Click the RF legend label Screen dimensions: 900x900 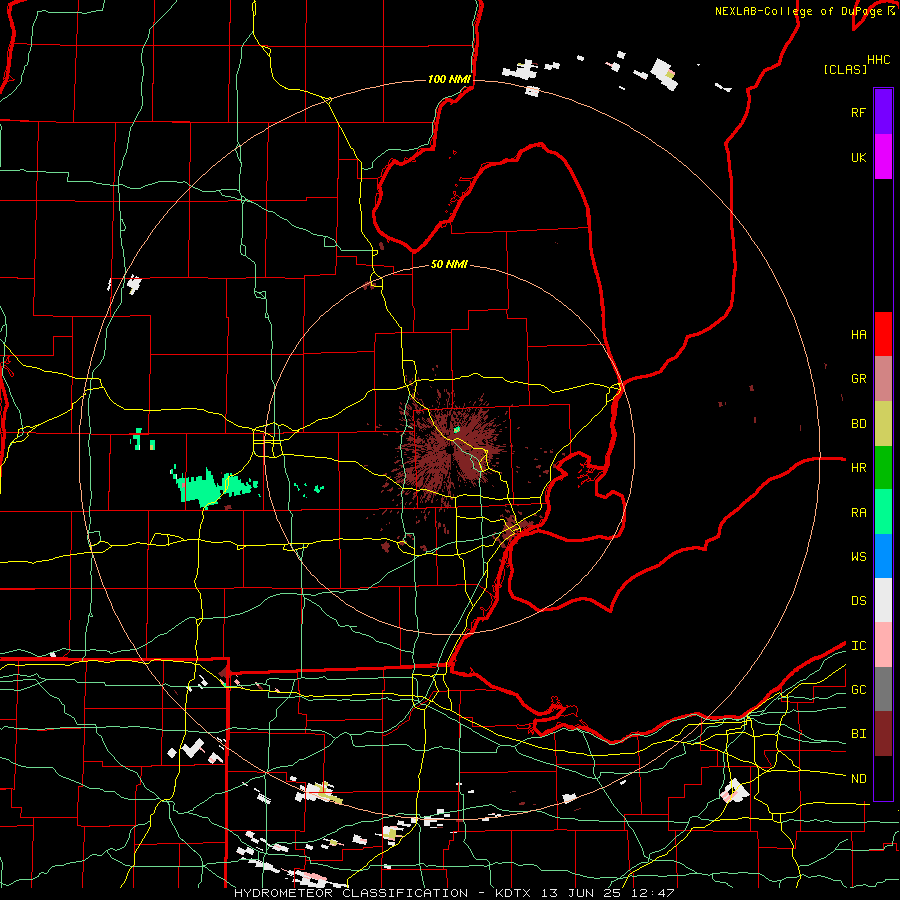pyautogui.click(x=858, y=112)
